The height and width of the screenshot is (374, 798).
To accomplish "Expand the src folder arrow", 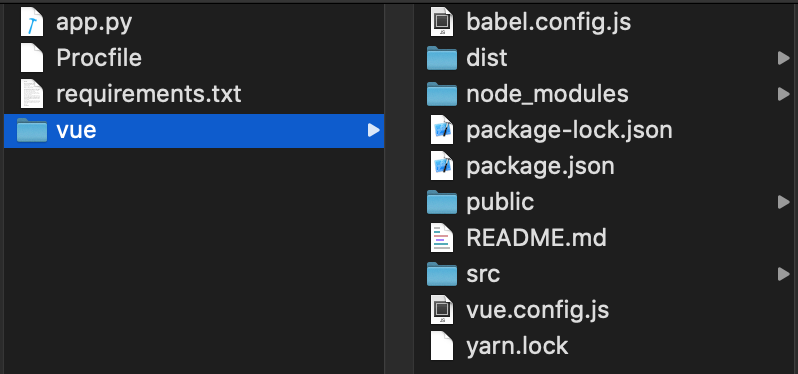I will pos(784,275).
